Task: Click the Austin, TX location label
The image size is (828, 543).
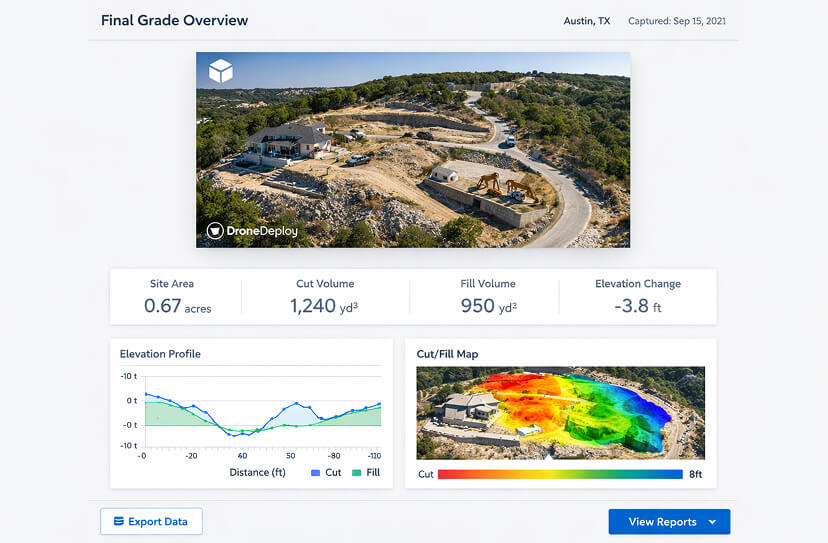Action: tap(587, 21)
